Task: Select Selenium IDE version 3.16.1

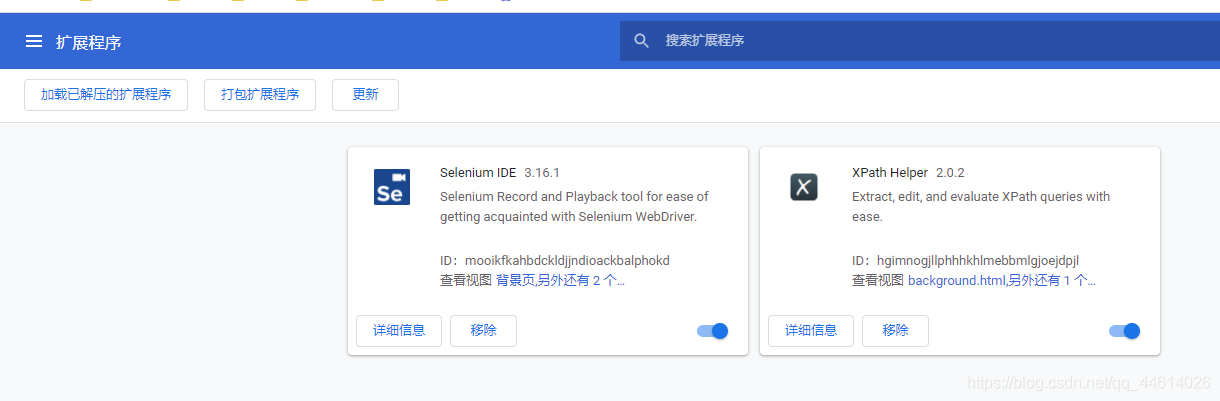Action: point(542,172)
